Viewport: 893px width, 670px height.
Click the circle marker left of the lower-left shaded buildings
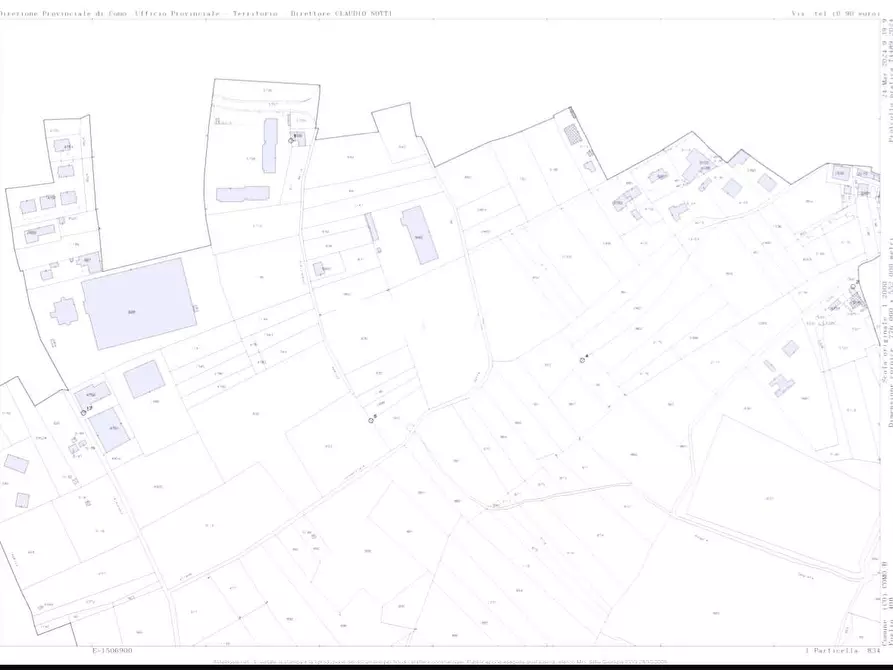pyautogui.click(x=83, y=412)
